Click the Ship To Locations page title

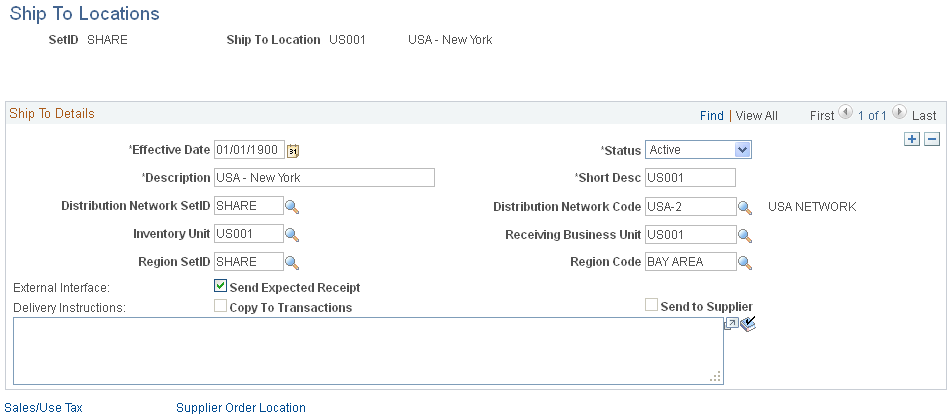85,13
